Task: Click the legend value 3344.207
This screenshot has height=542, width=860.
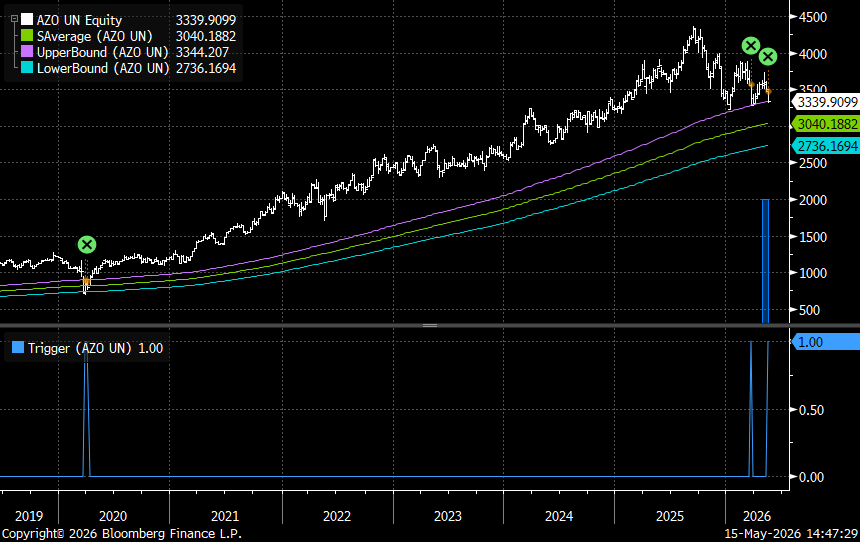Action: (x=202, y=52)
